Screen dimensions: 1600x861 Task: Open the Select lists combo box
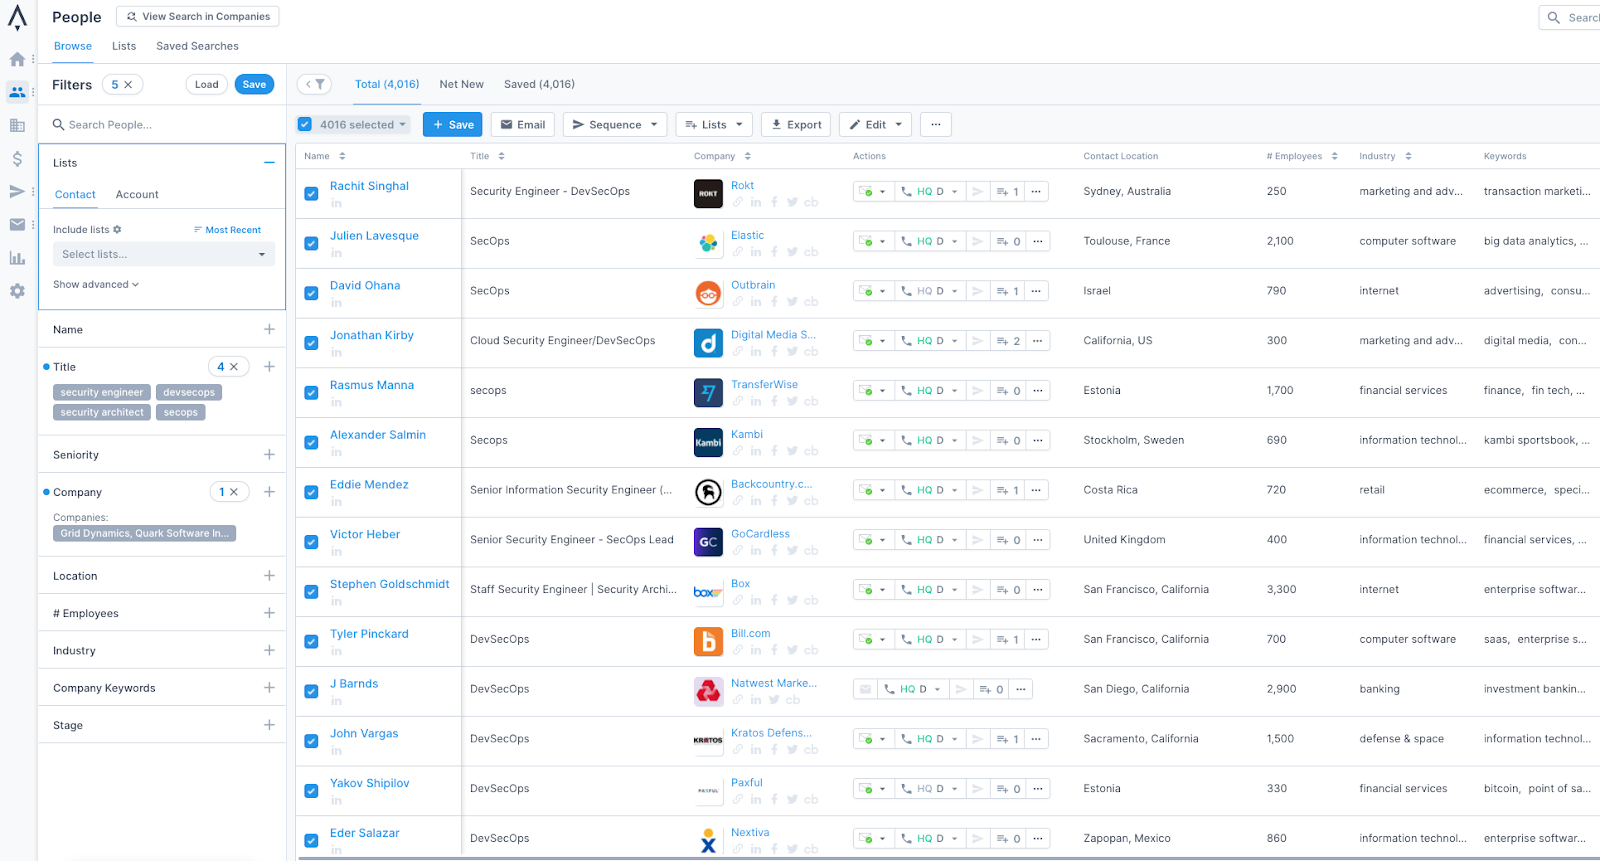pyautogui.click(x=164, y=254)
